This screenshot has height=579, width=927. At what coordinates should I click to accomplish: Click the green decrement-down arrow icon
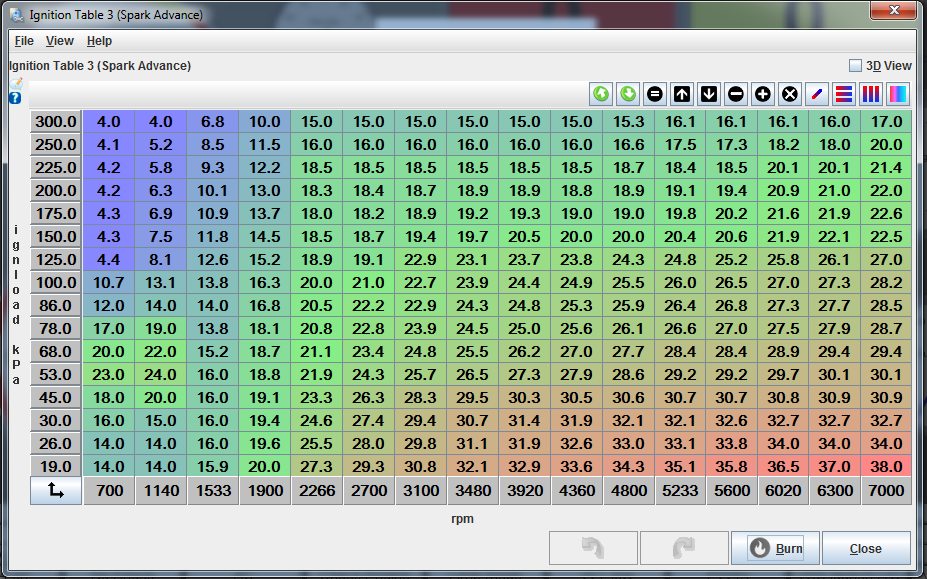click(628, 93)
